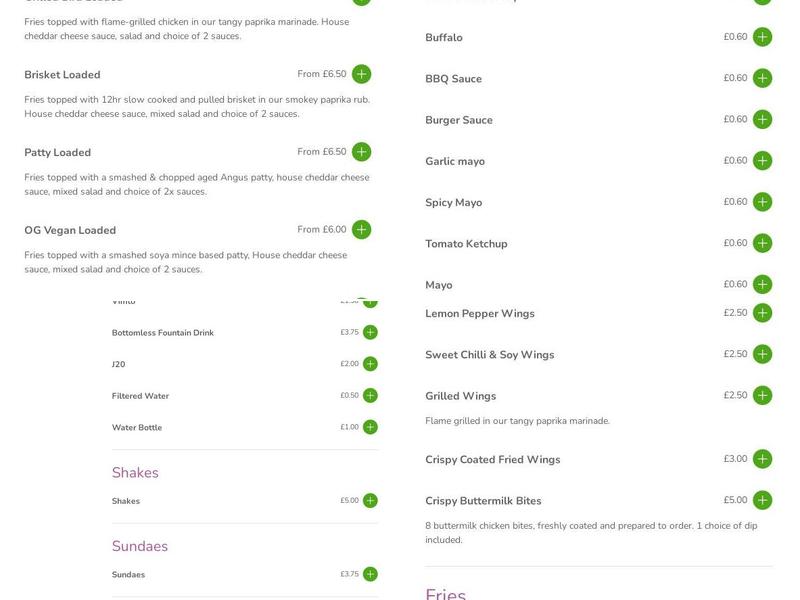Add Filtered Water with the plus icon
This screenshot has width=800, height=600.
coord(370,395)
